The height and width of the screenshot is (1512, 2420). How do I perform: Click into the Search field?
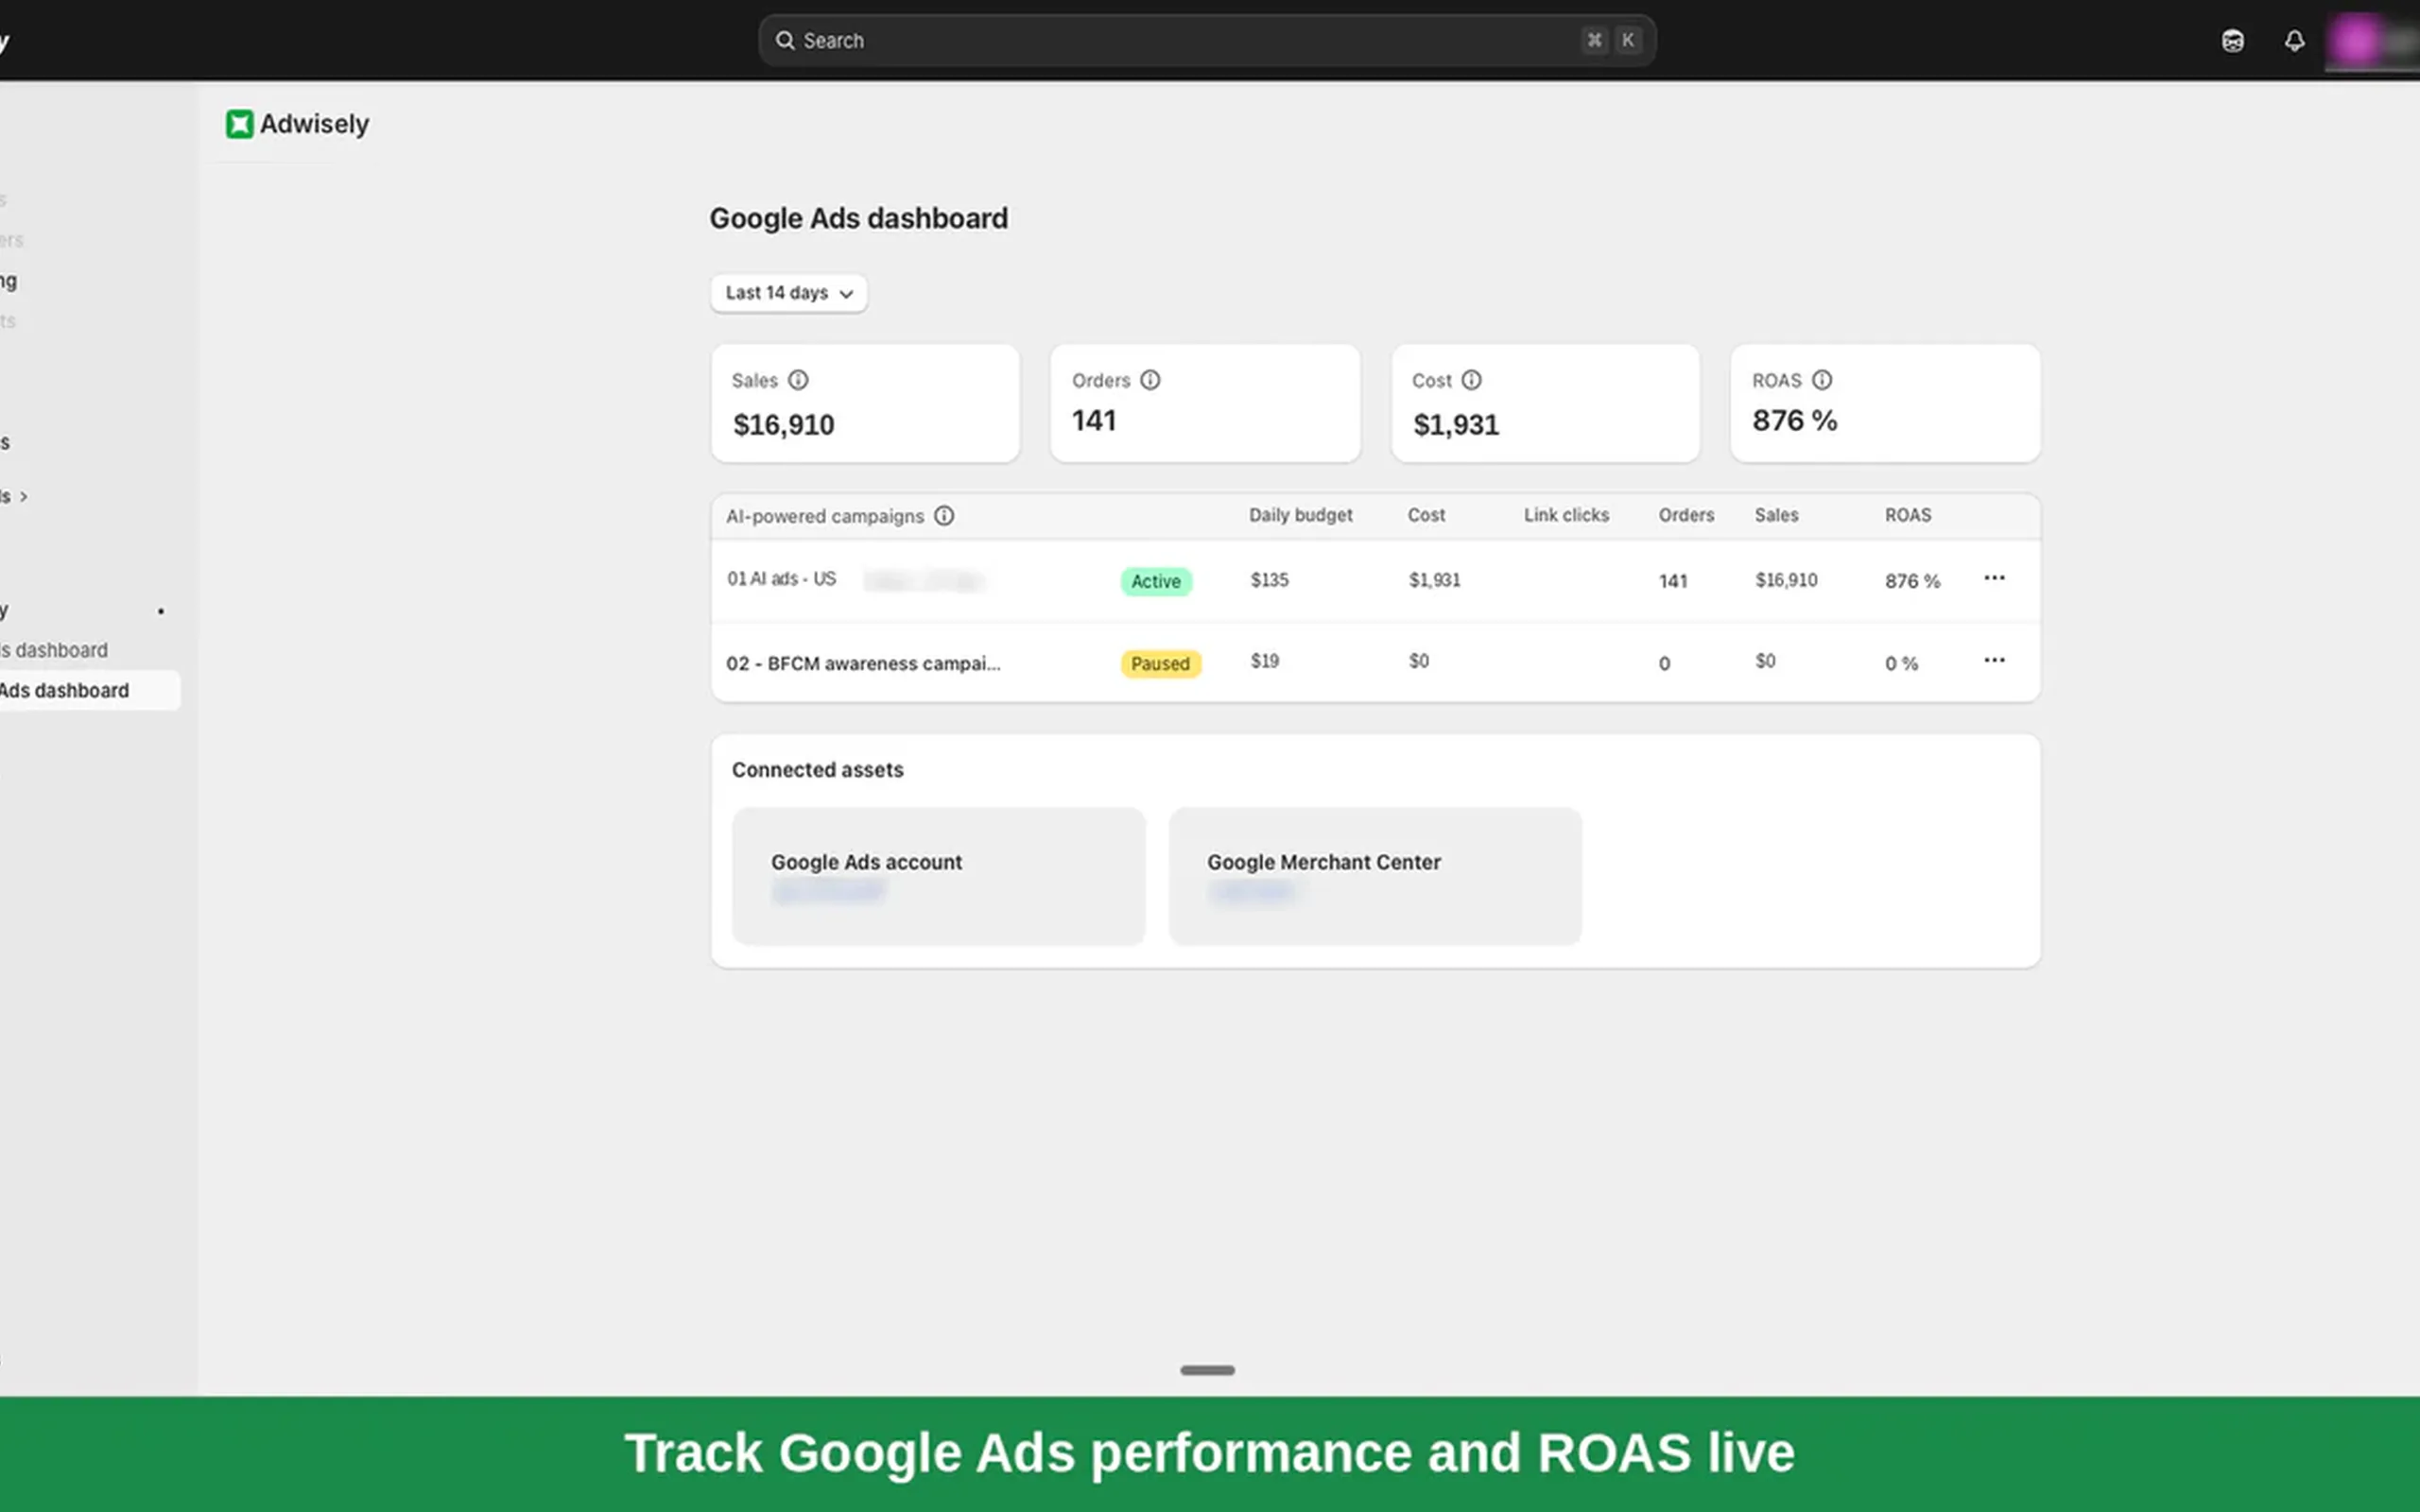(1207, 40)
